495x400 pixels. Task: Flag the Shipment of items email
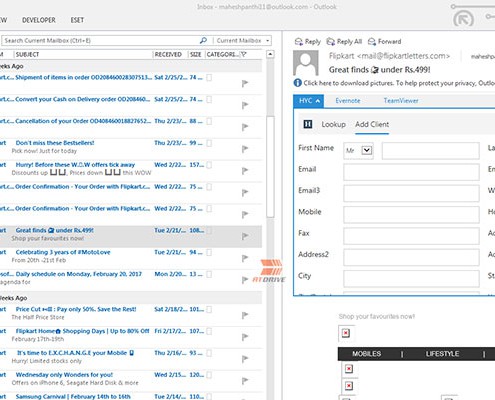(245, 83)
